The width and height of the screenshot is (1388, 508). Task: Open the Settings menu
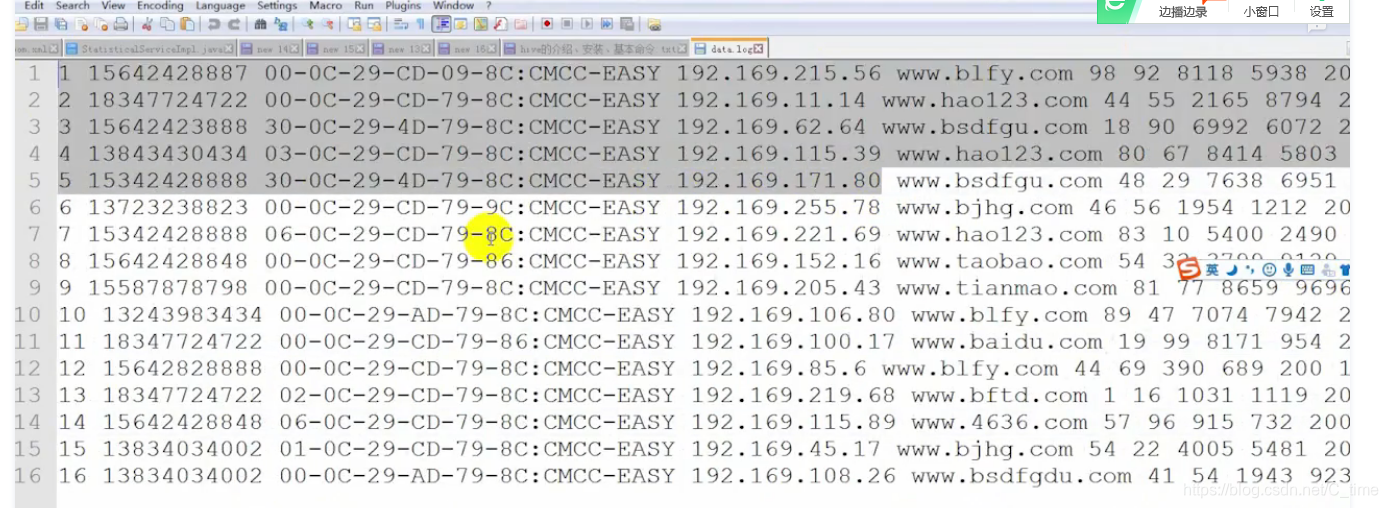(x=277, y=5)
